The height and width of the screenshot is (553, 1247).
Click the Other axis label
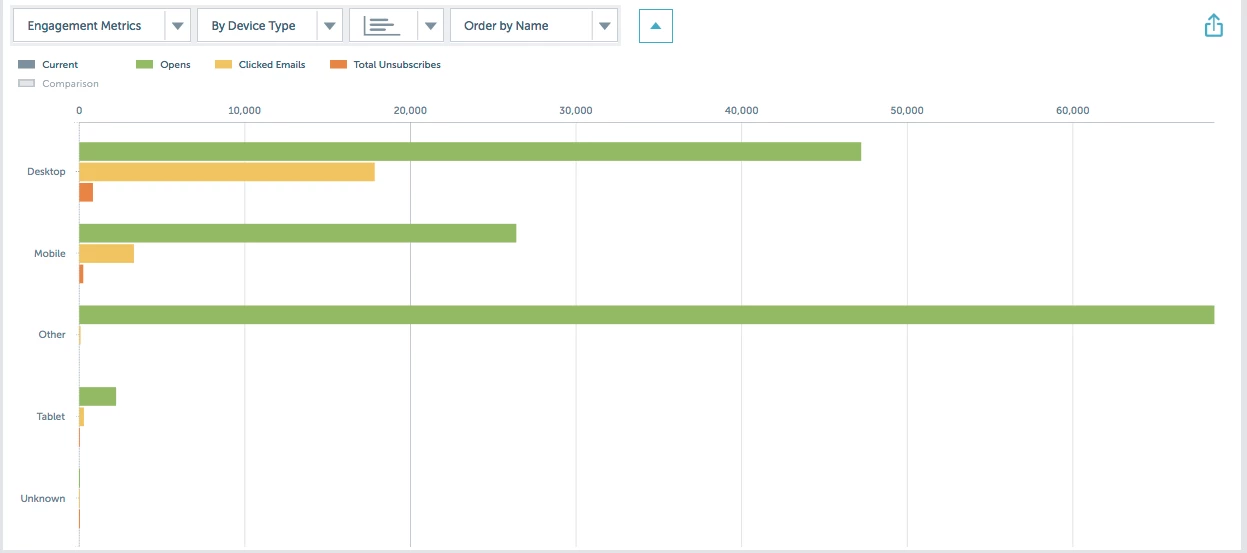tap(52, 335)
